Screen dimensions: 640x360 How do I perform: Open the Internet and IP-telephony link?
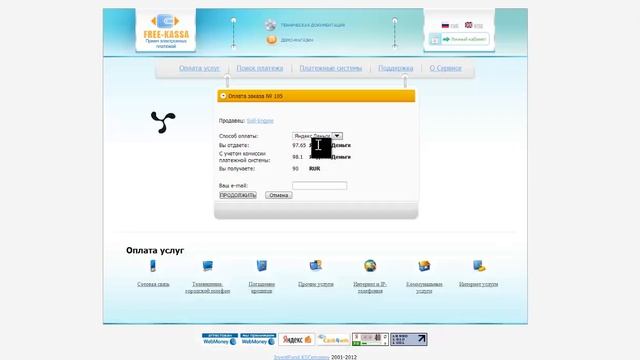point(370,287)
